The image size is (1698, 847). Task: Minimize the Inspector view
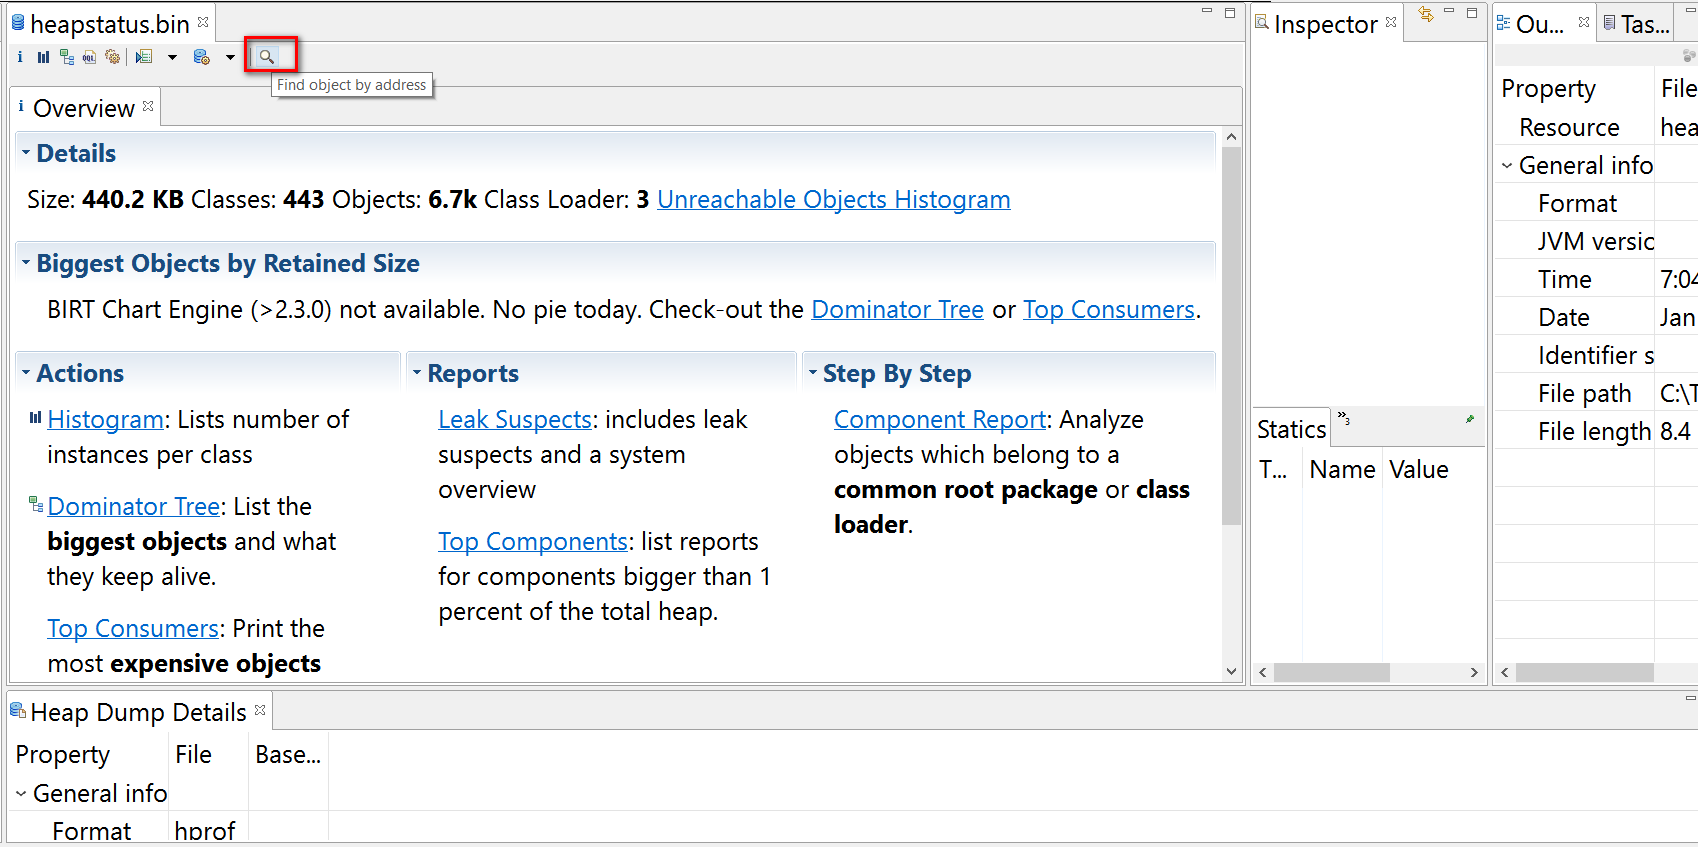coord(1448,11)
